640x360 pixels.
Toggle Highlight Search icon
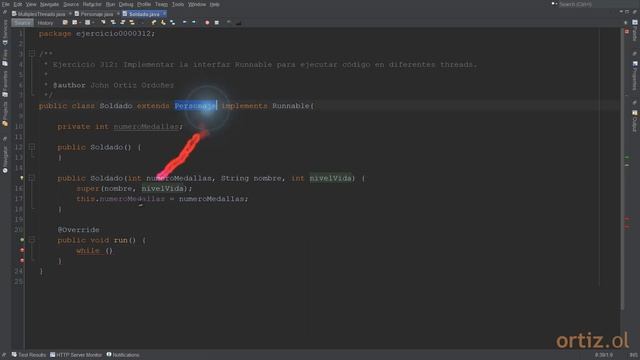coord(132,22)
